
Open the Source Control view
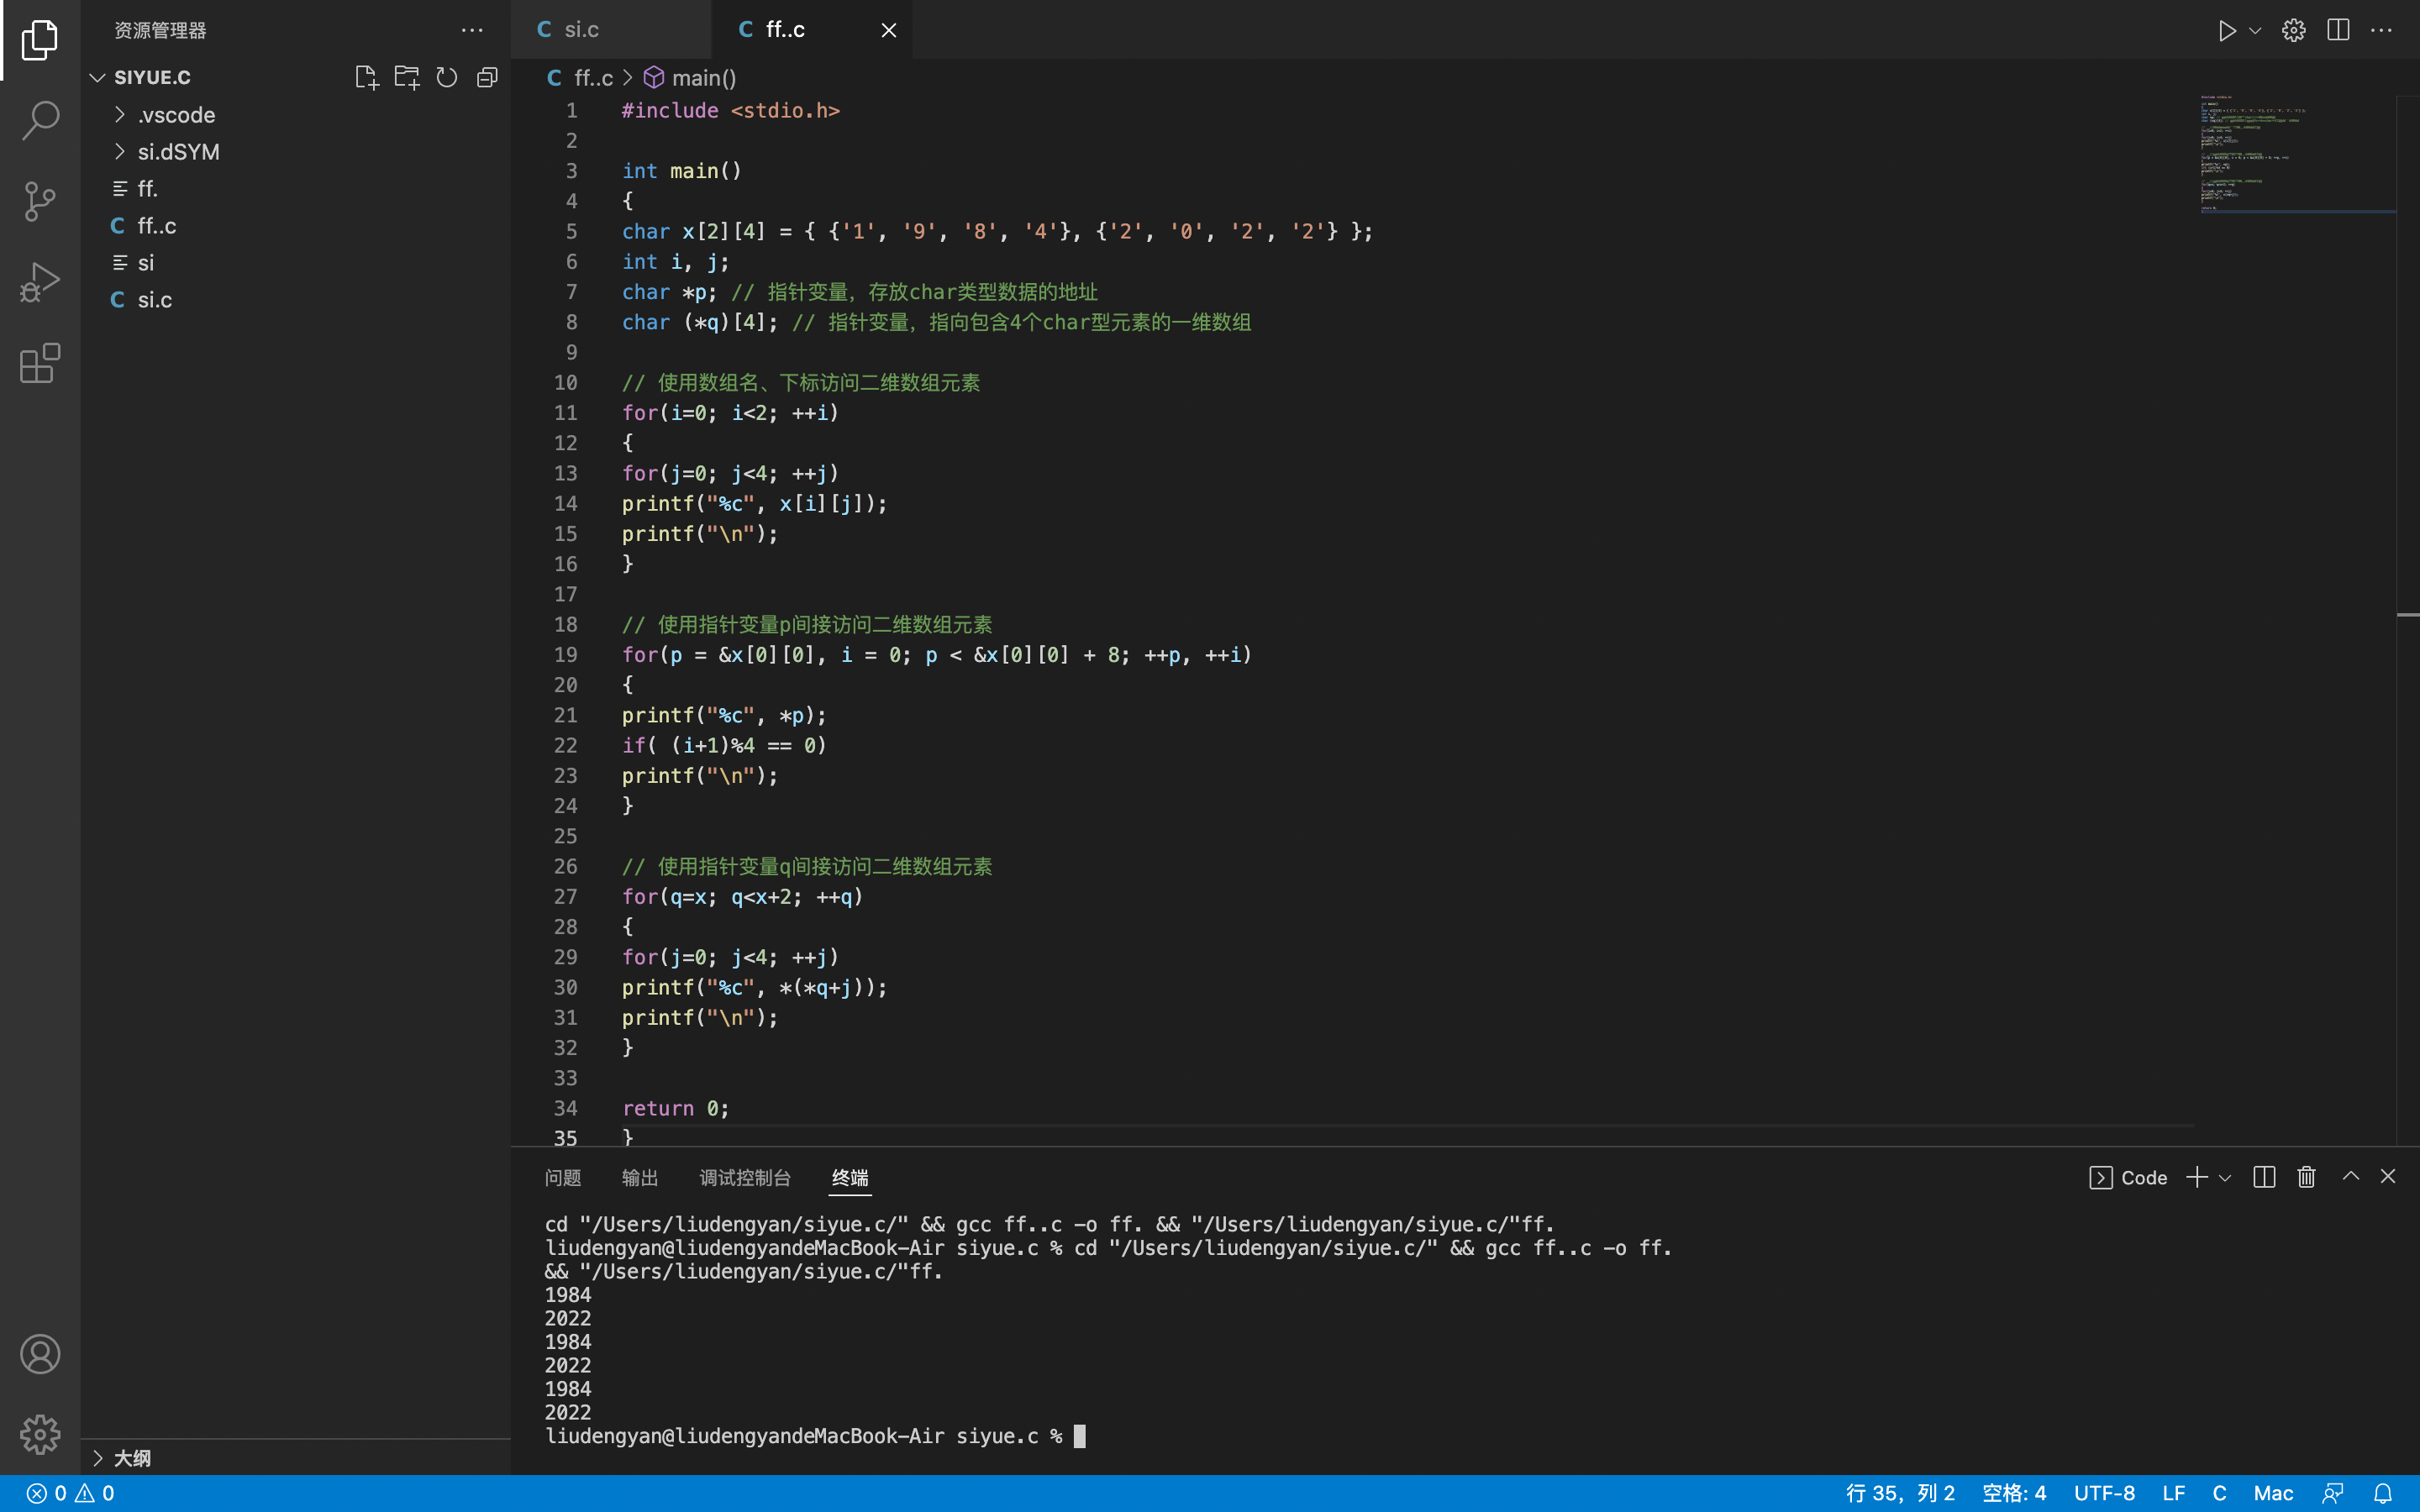tap(40, 201)
